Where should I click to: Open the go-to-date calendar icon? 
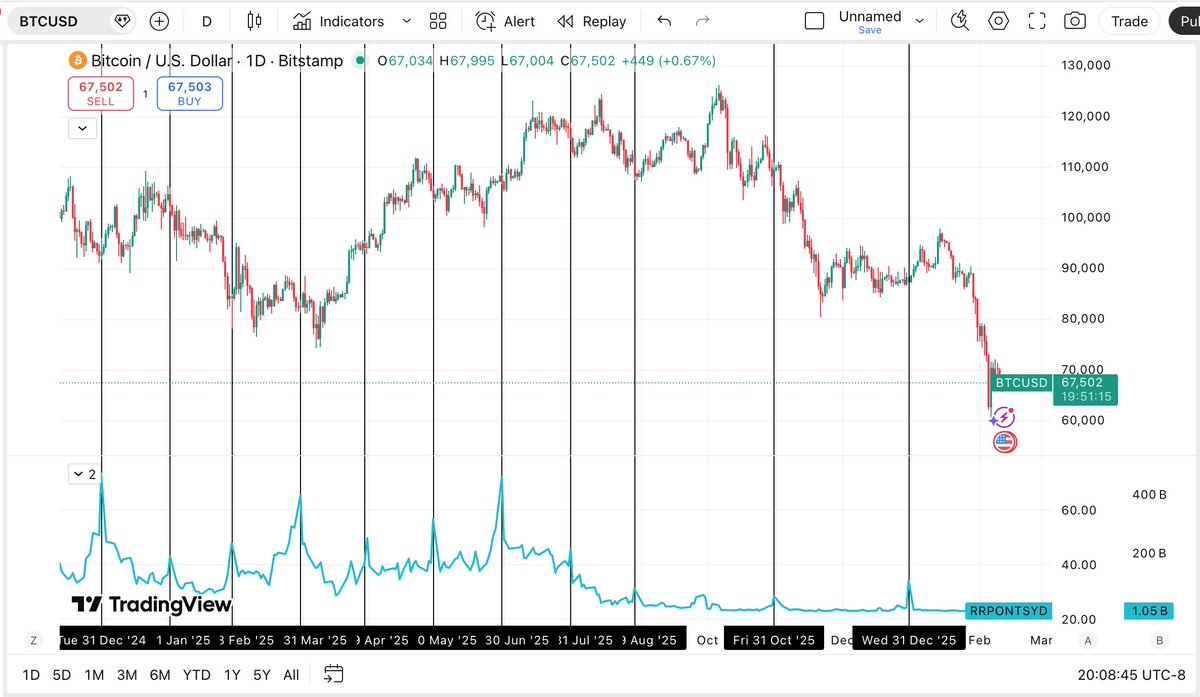point(334,675)
